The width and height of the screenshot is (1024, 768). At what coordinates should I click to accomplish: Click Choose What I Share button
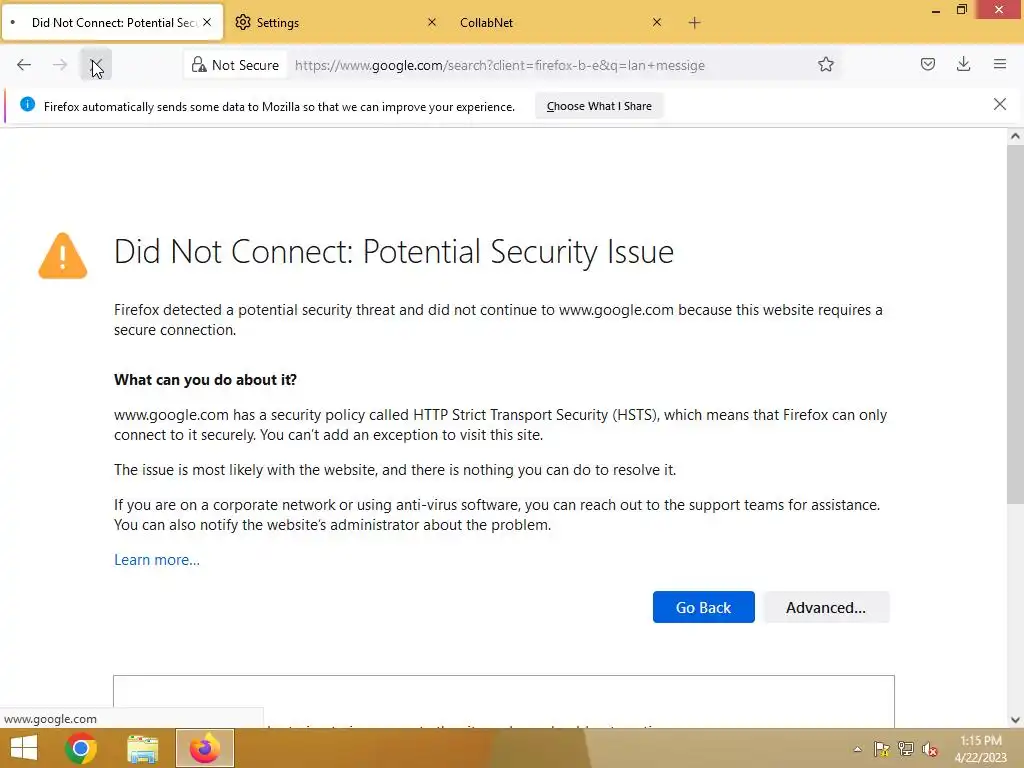tap(599, 106)
